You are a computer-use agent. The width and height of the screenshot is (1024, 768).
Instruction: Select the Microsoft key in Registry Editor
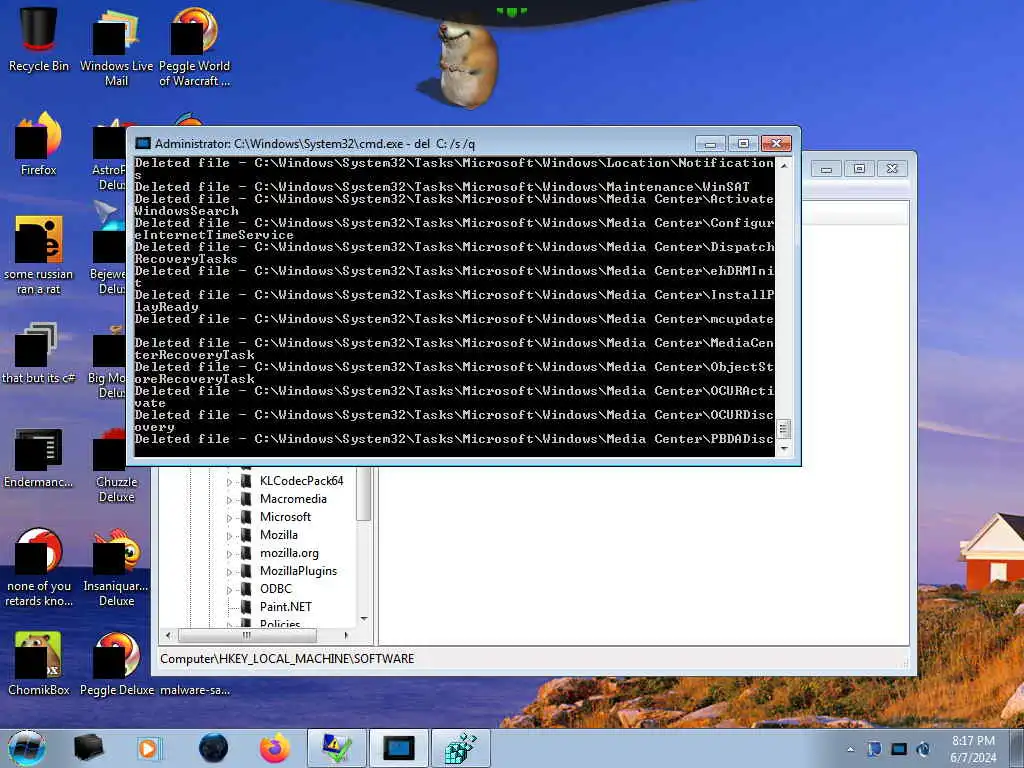pos(285,517)
